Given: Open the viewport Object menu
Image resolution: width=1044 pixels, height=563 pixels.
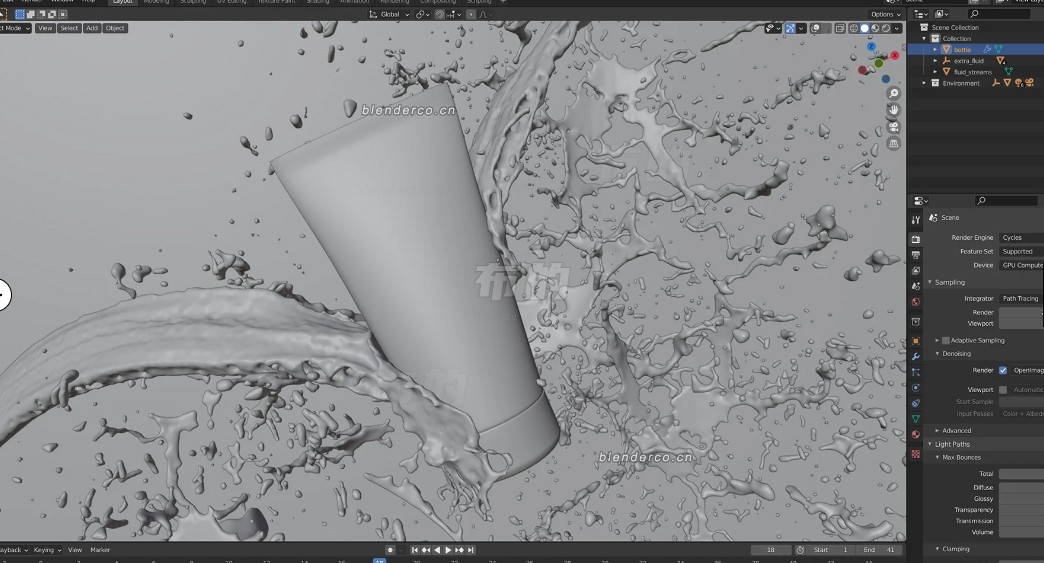Looking at the screenshot, I should coord(115,28).
